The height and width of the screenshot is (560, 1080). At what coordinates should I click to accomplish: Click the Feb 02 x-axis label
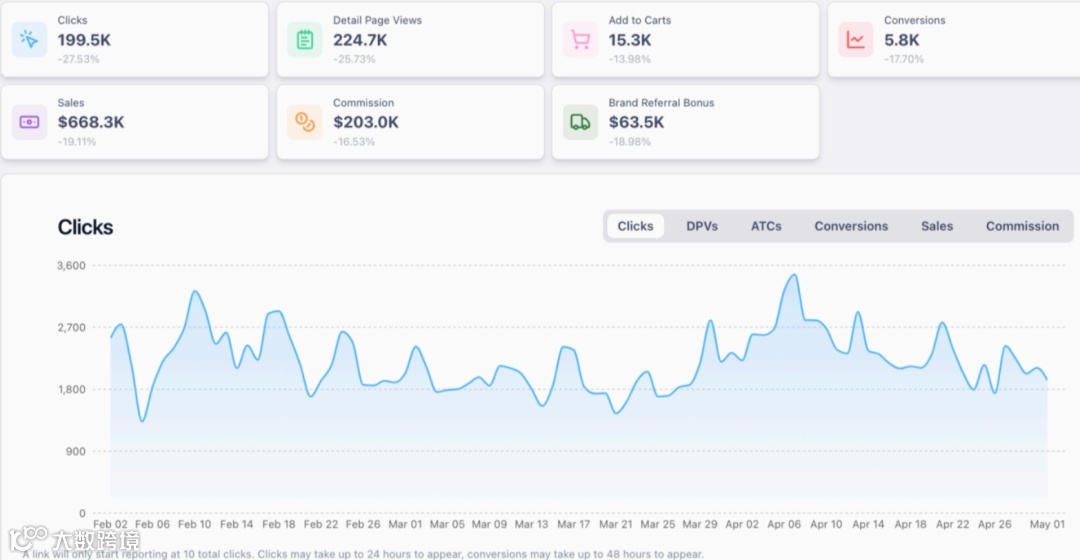[x=110, y=524]
